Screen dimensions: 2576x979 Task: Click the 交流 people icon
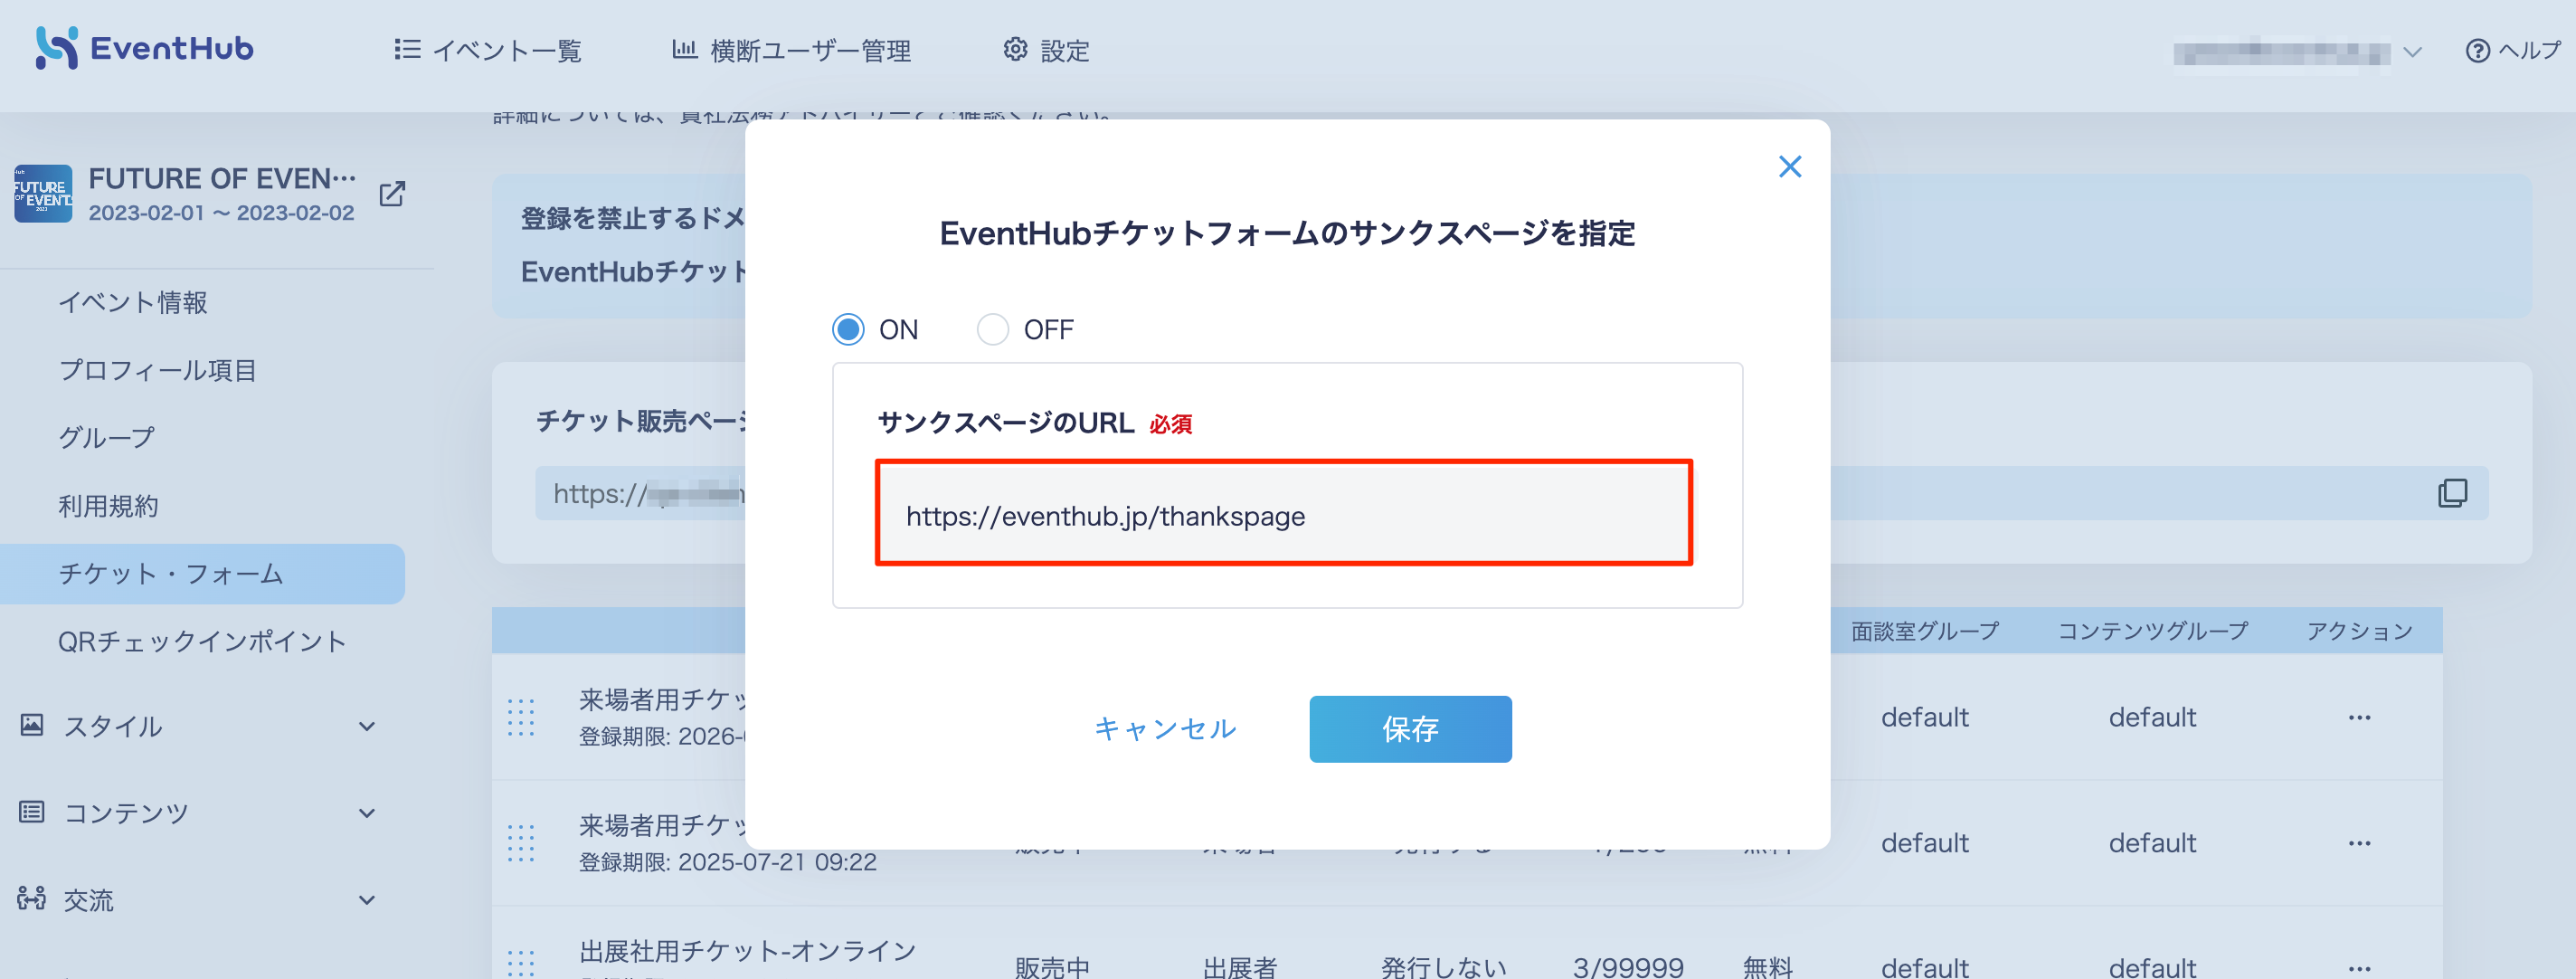click(32, 898)
